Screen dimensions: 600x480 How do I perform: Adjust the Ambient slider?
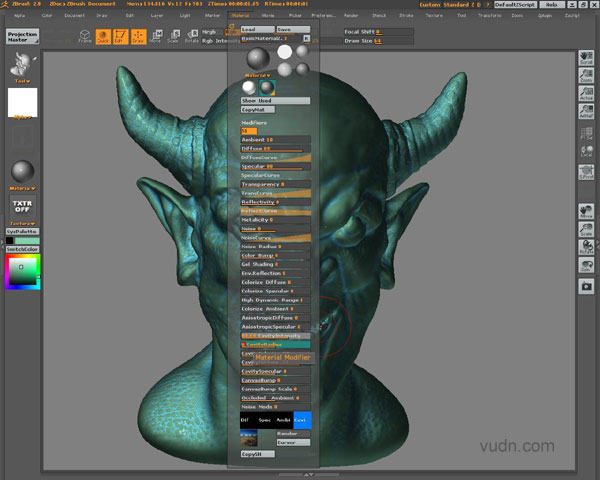pyautogui.click(x=276, y=140)
